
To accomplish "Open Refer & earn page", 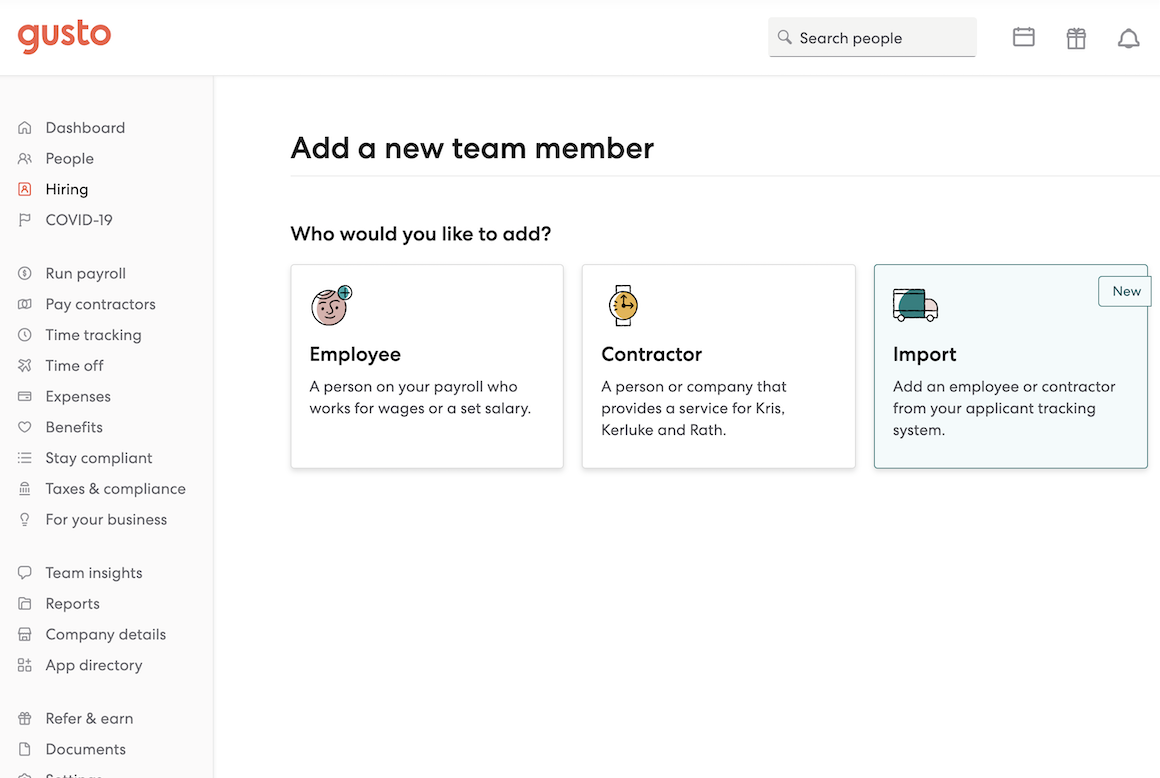I will pos(90,719).
